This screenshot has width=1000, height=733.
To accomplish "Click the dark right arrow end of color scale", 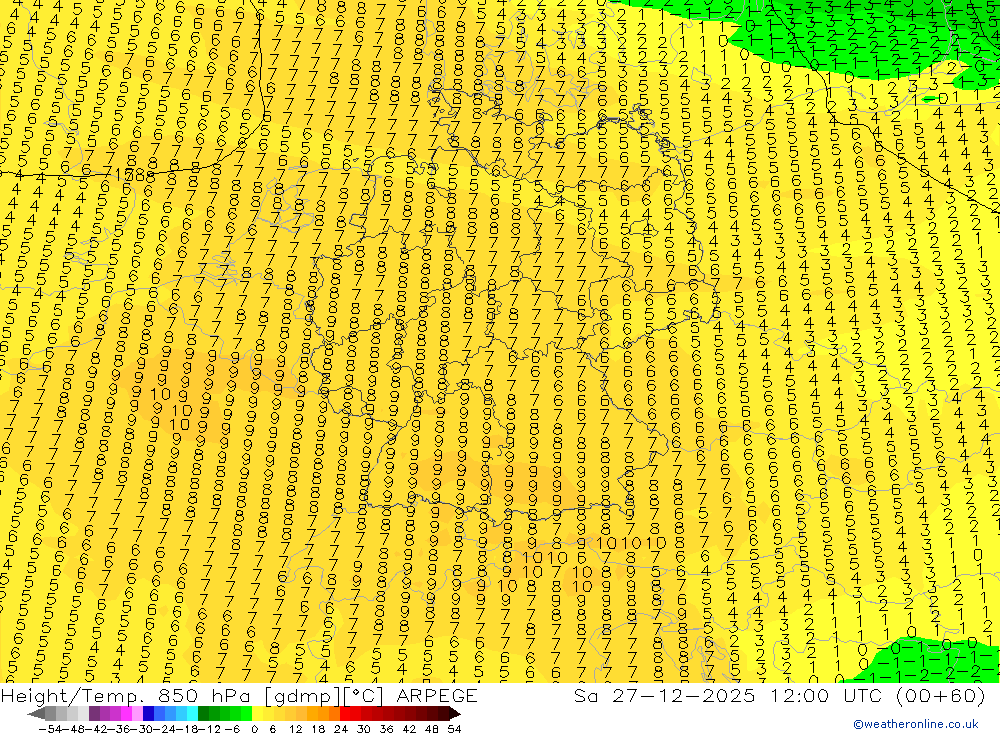I will pyautogui.click(x=455, y=714).
